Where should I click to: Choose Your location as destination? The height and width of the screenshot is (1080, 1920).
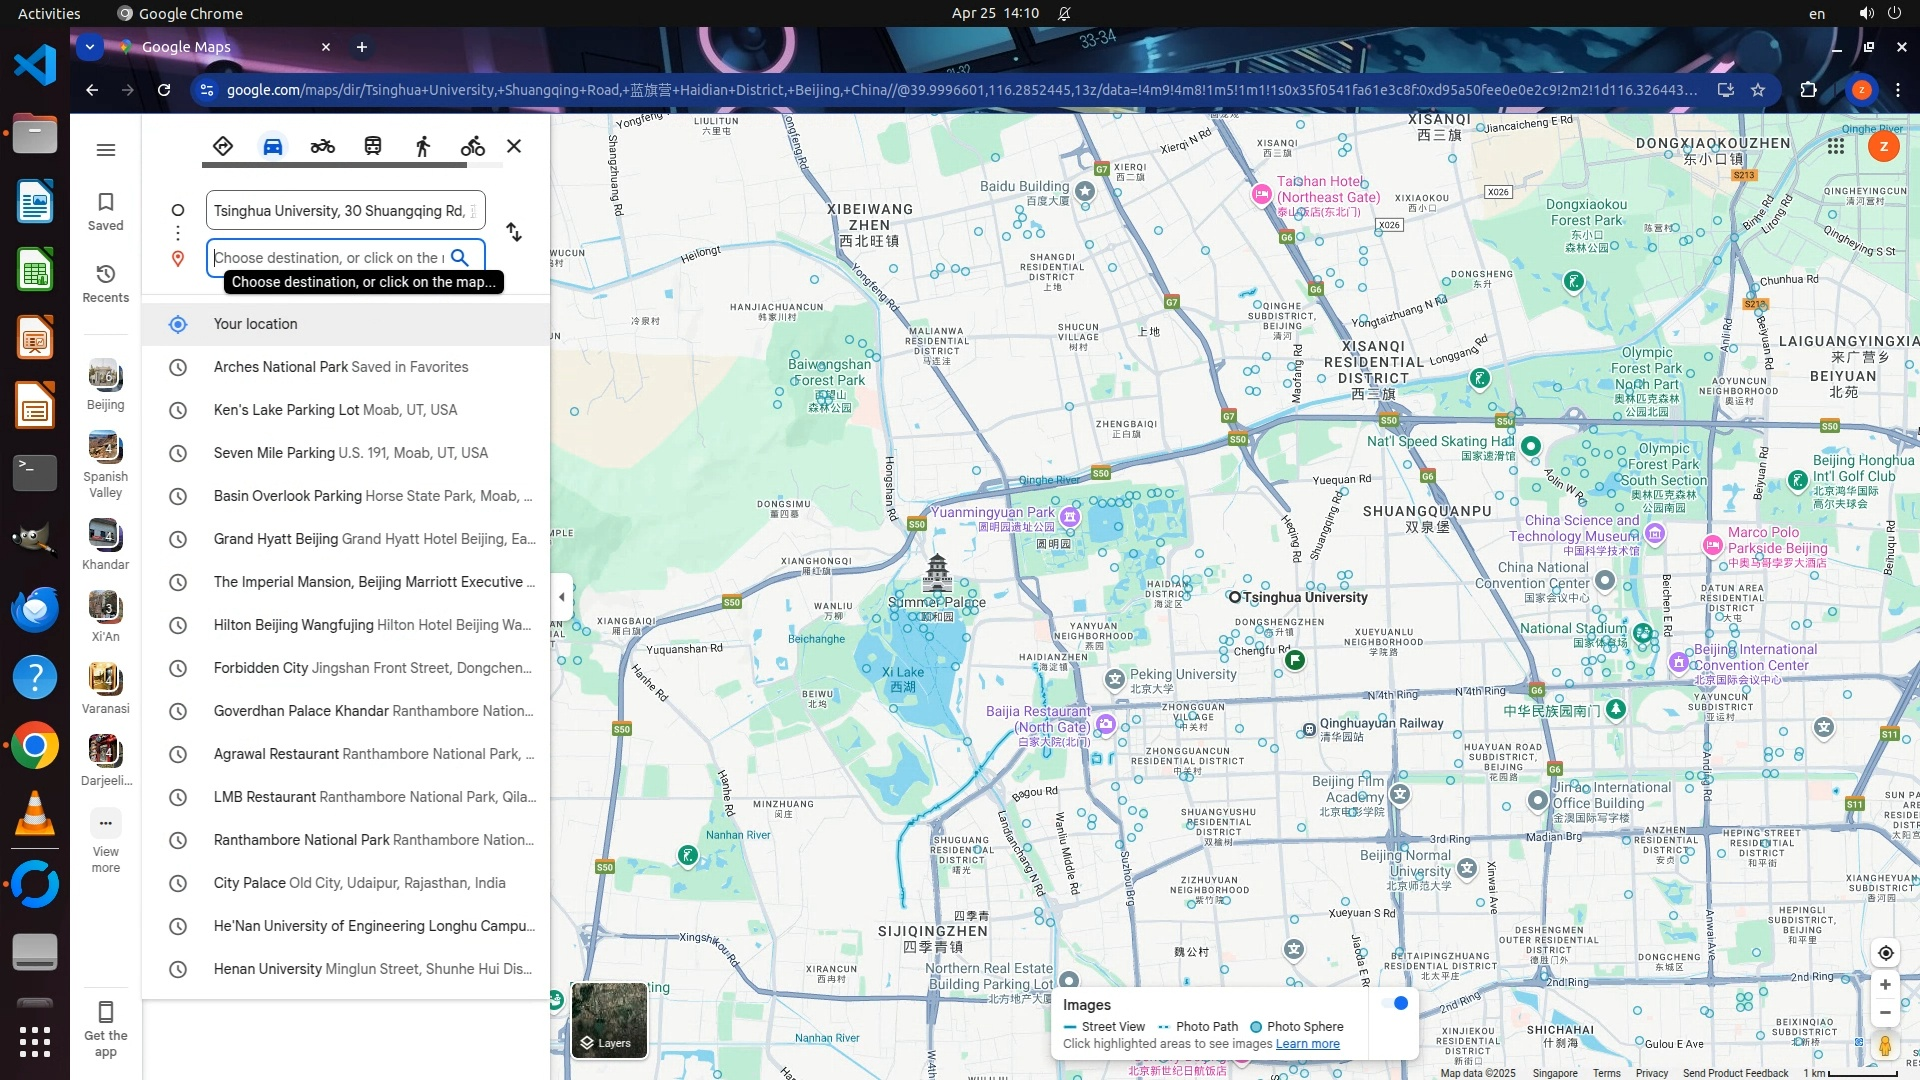click(x=255, y=324)
